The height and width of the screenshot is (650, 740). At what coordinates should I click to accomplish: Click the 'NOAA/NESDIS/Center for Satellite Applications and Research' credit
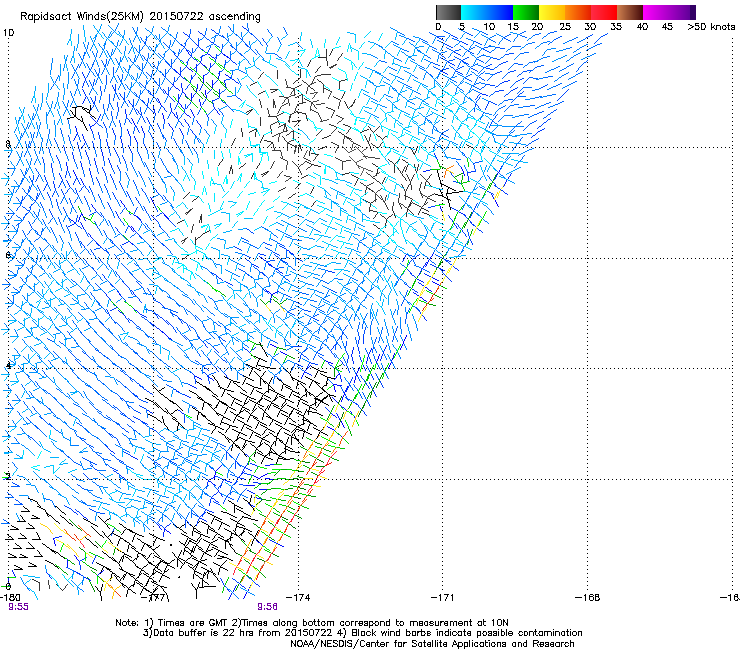(432, 644)
